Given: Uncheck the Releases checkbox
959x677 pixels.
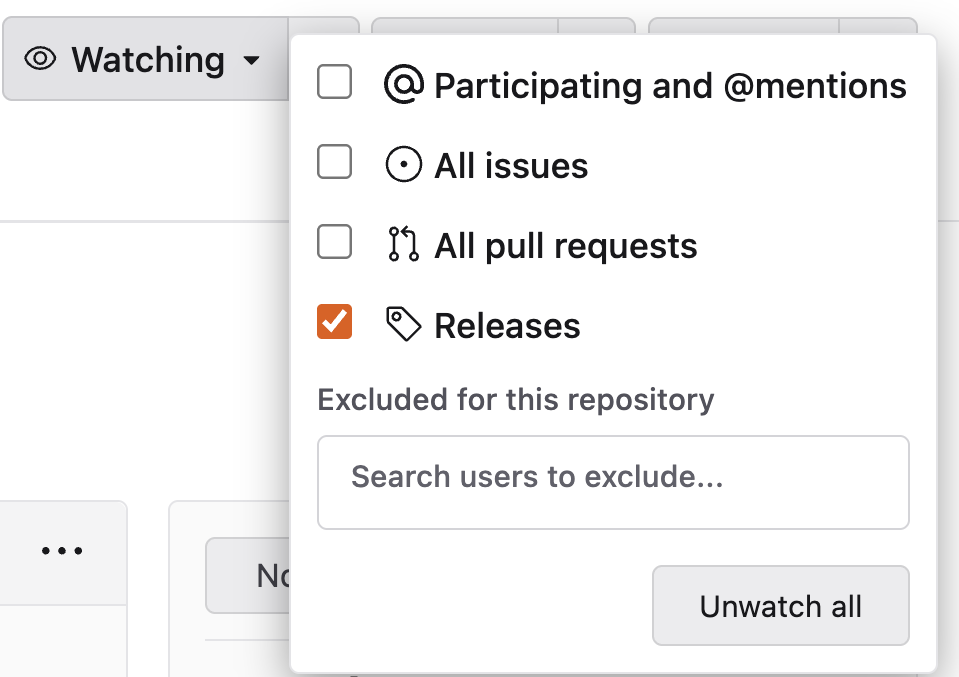Looking at the screenshot, I should point(334,322).
